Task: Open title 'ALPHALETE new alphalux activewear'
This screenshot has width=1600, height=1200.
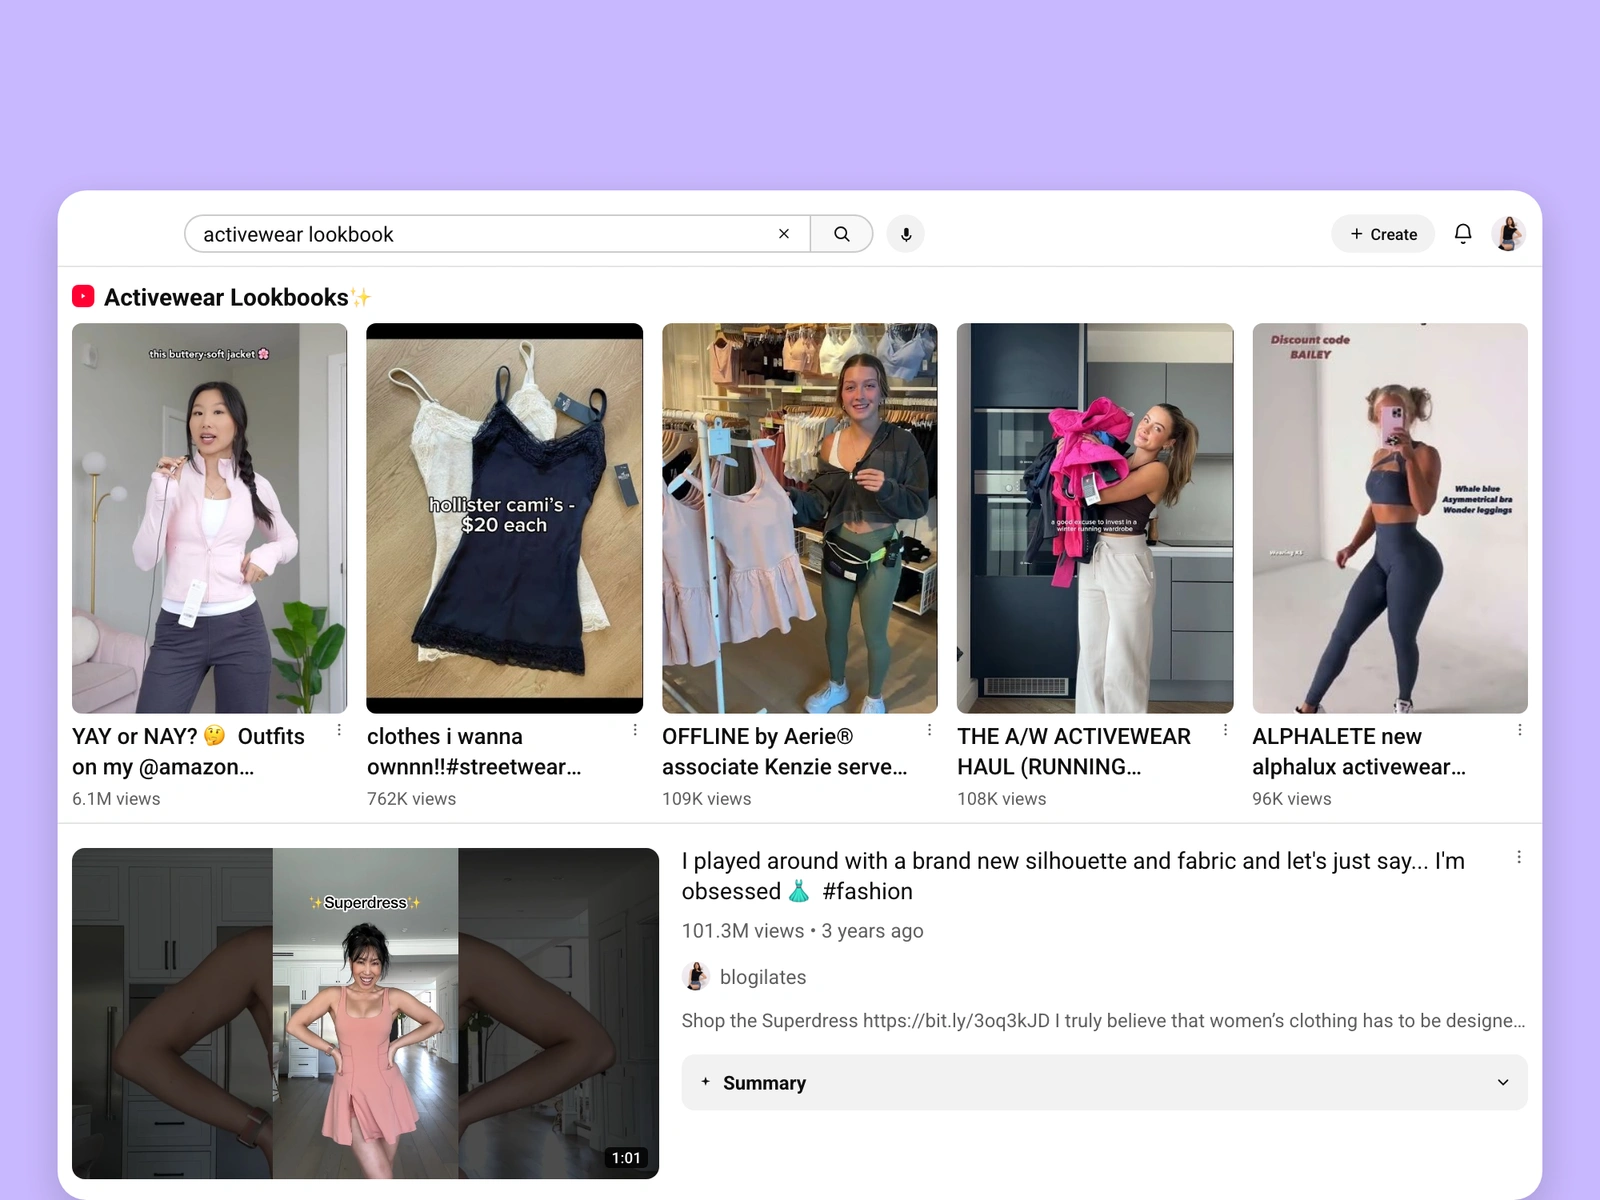Action: (1359, 751)
